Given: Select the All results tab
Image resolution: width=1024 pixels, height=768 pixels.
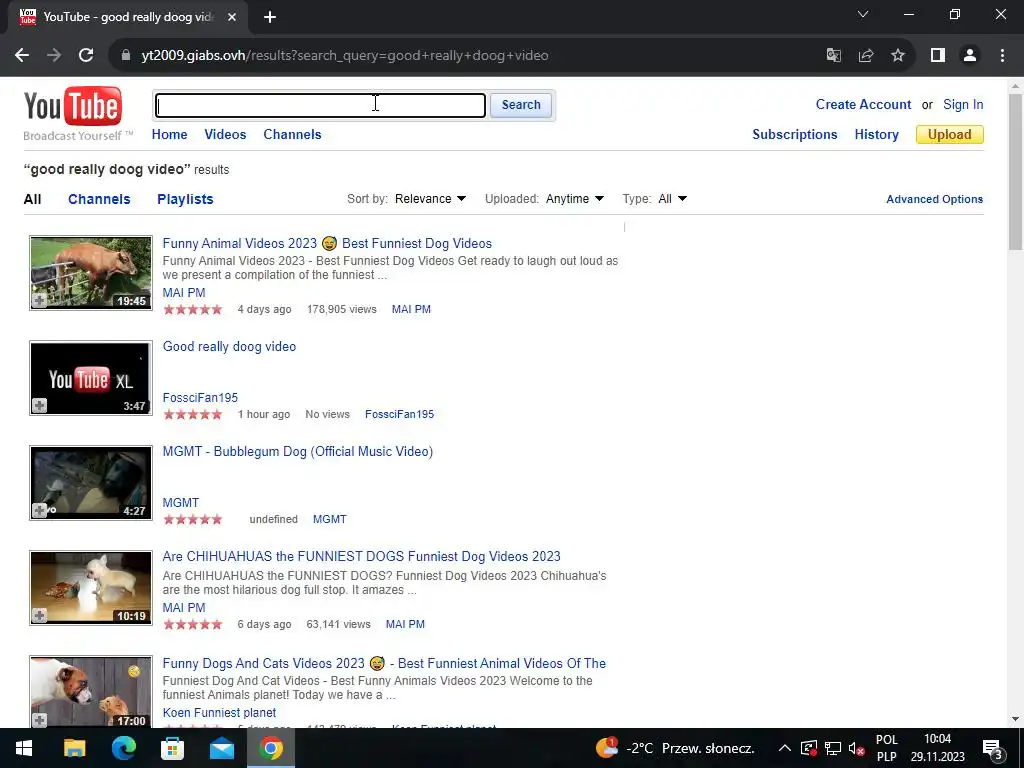Looking at the screenshot, I should click(32, 199).
